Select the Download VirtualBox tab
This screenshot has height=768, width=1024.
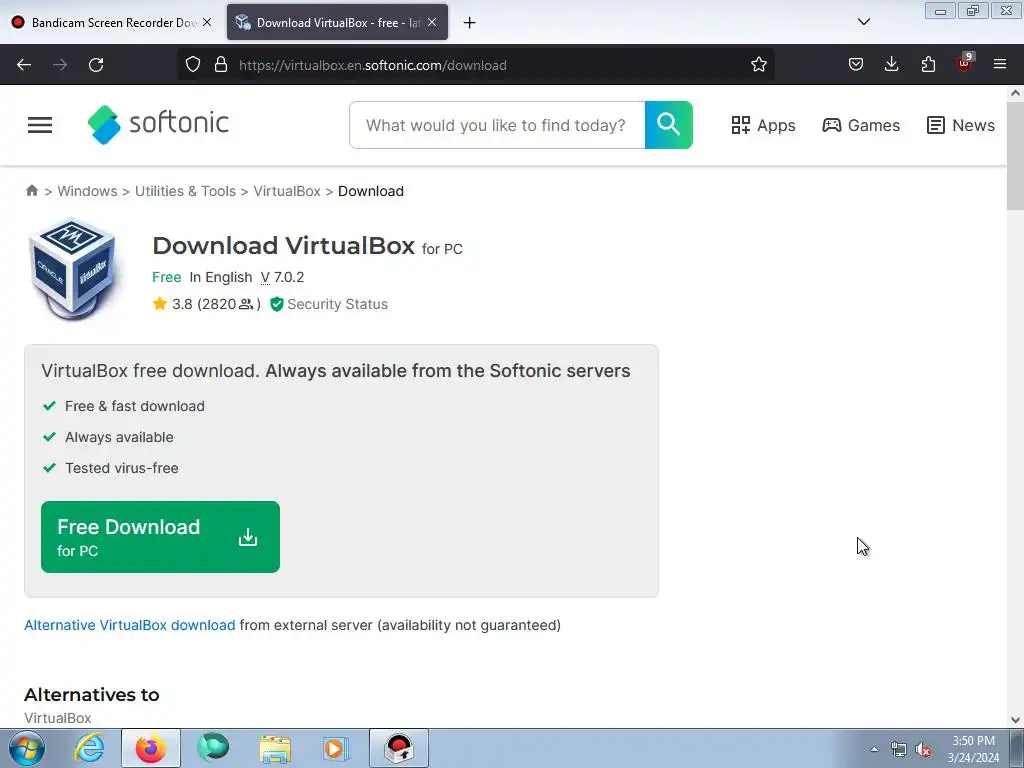337,22
